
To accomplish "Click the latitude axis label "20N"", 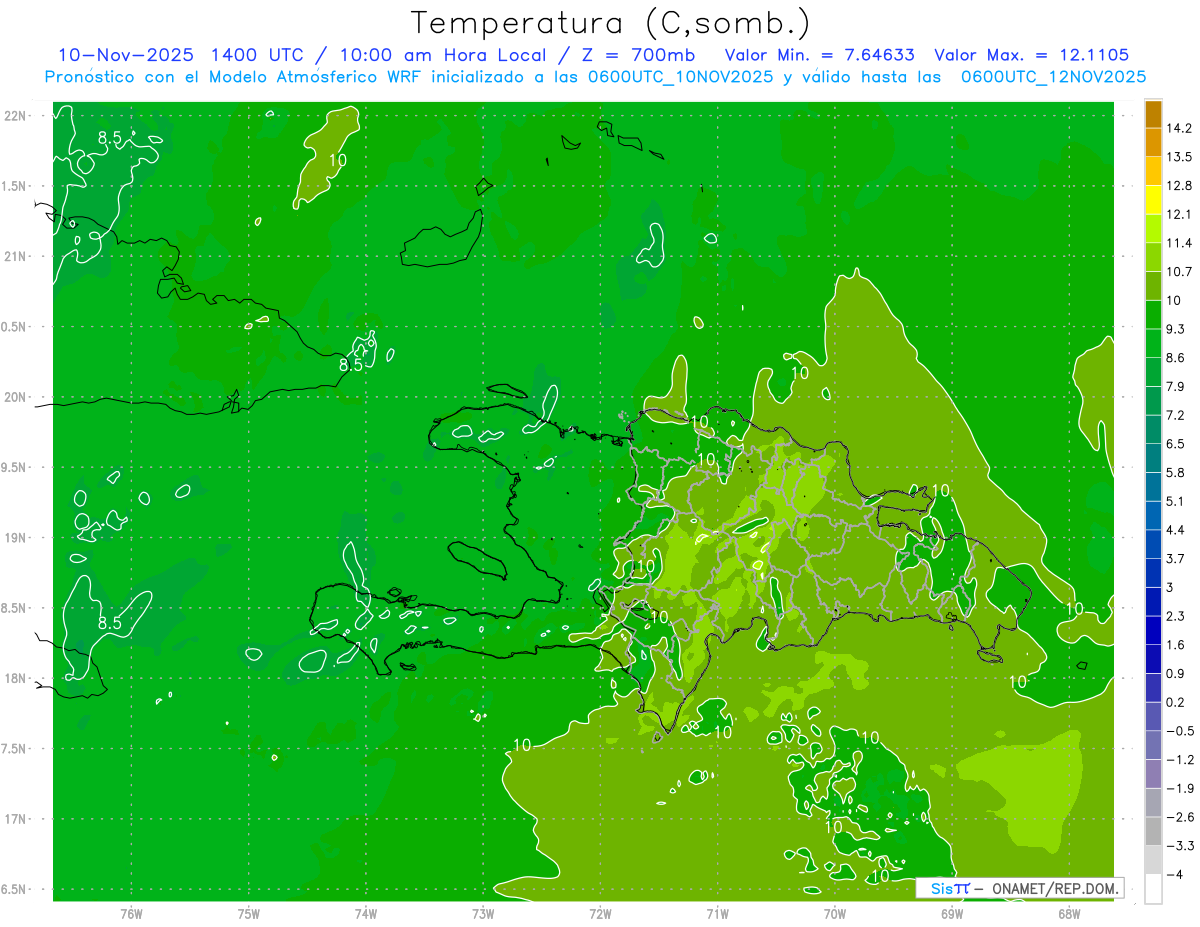I will (x=15, y=398).
